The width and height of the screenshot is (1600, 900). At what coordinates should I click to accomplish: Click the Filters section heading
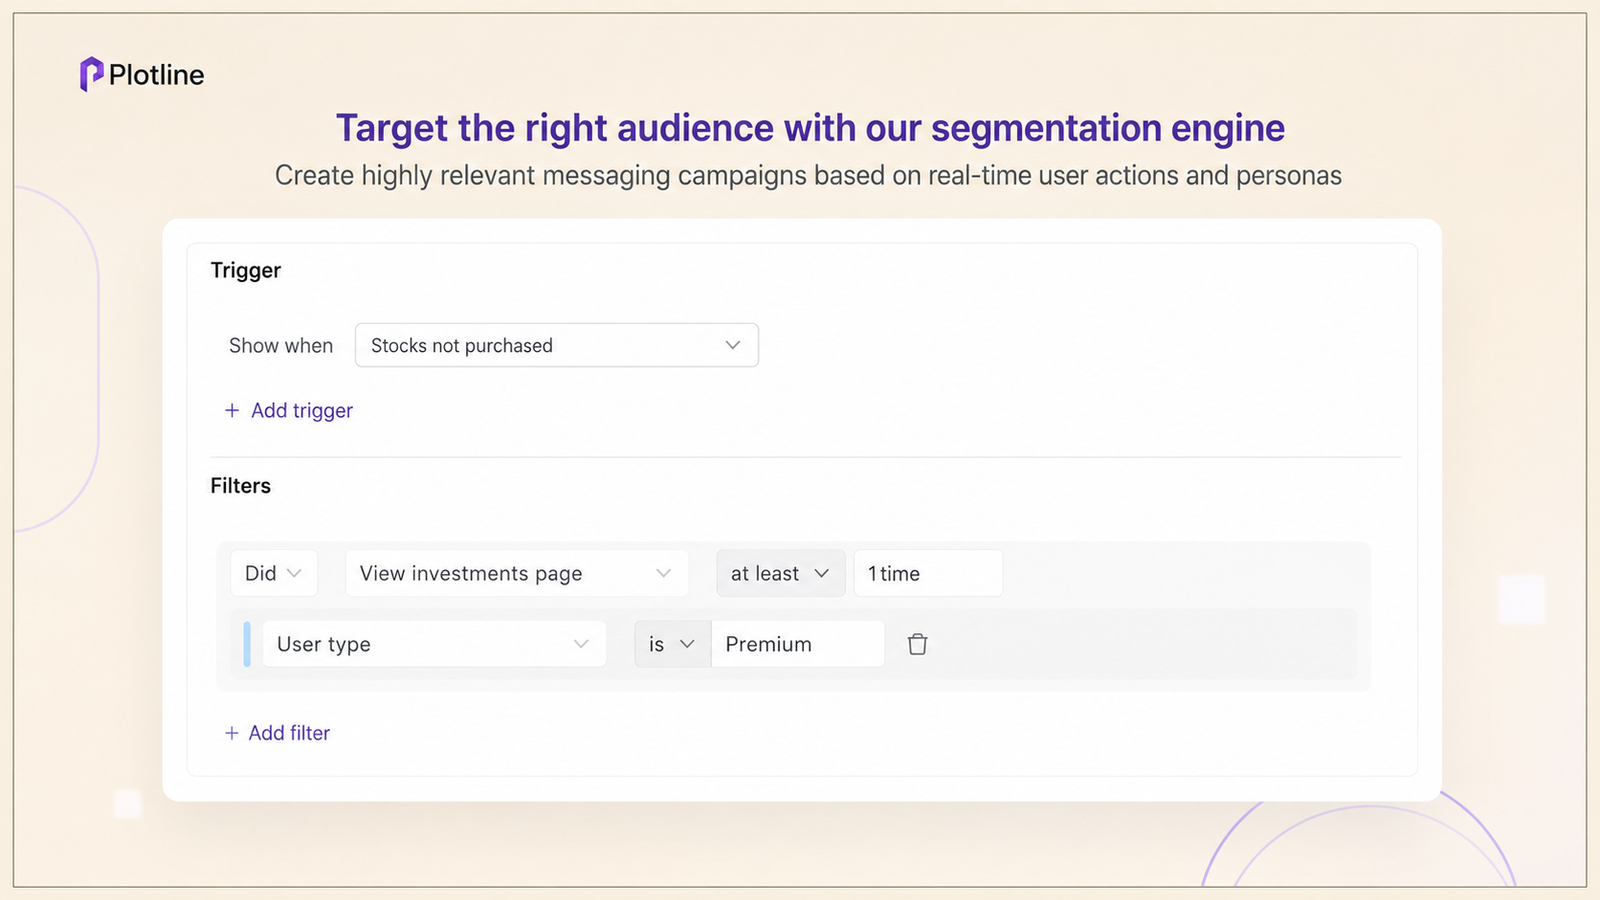[240, 486]
